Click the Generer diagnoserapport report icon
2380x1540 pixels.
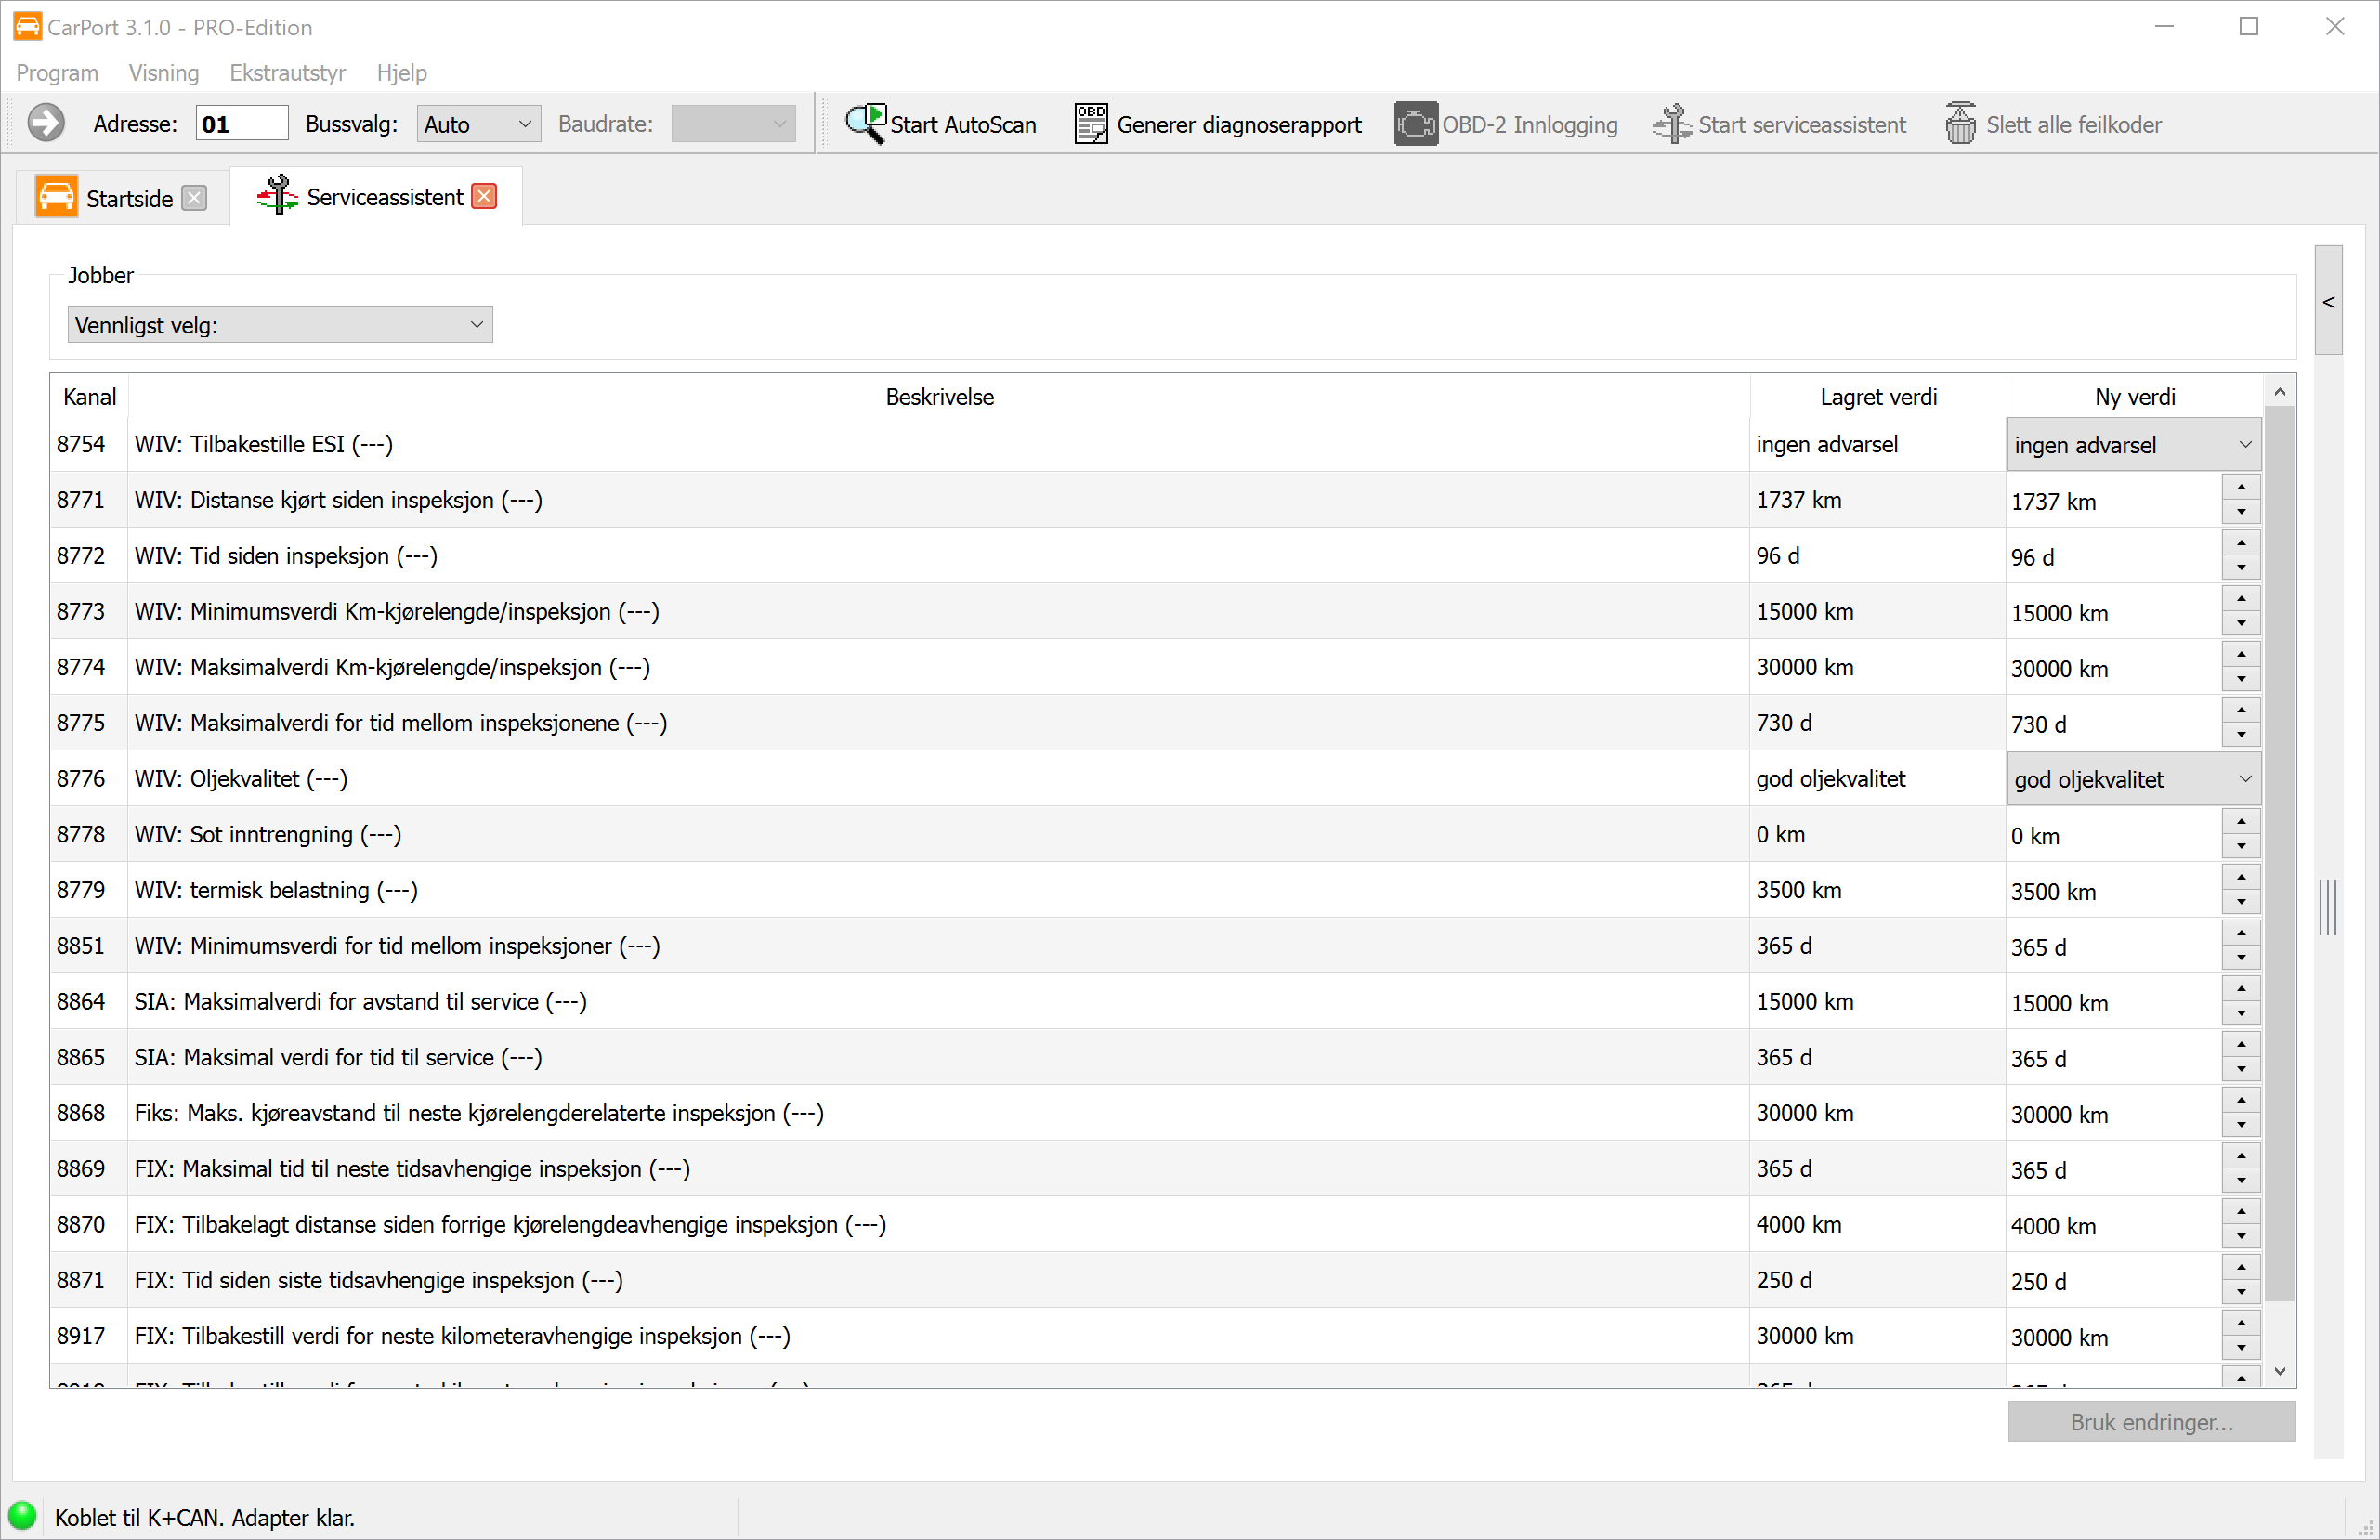1090,124
